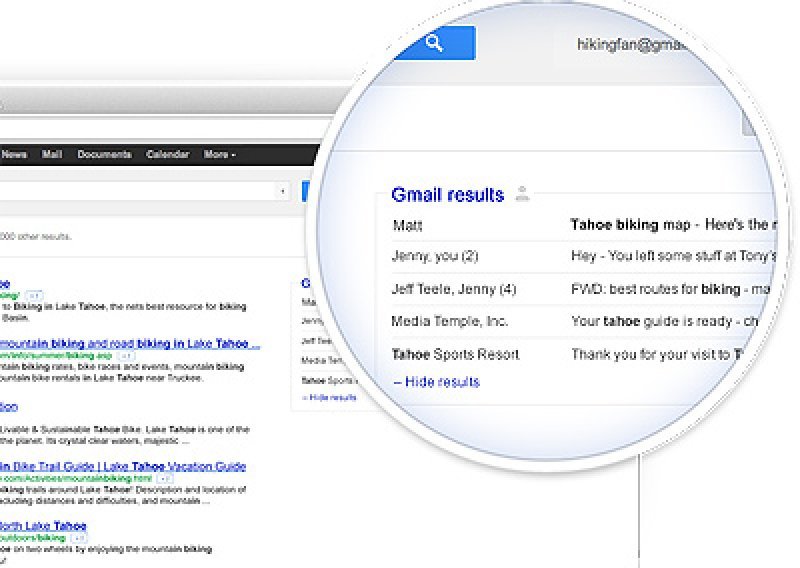Open the Media Temple, Inc. email
This screenshot has height=568, width=800.
click(574, 322)
